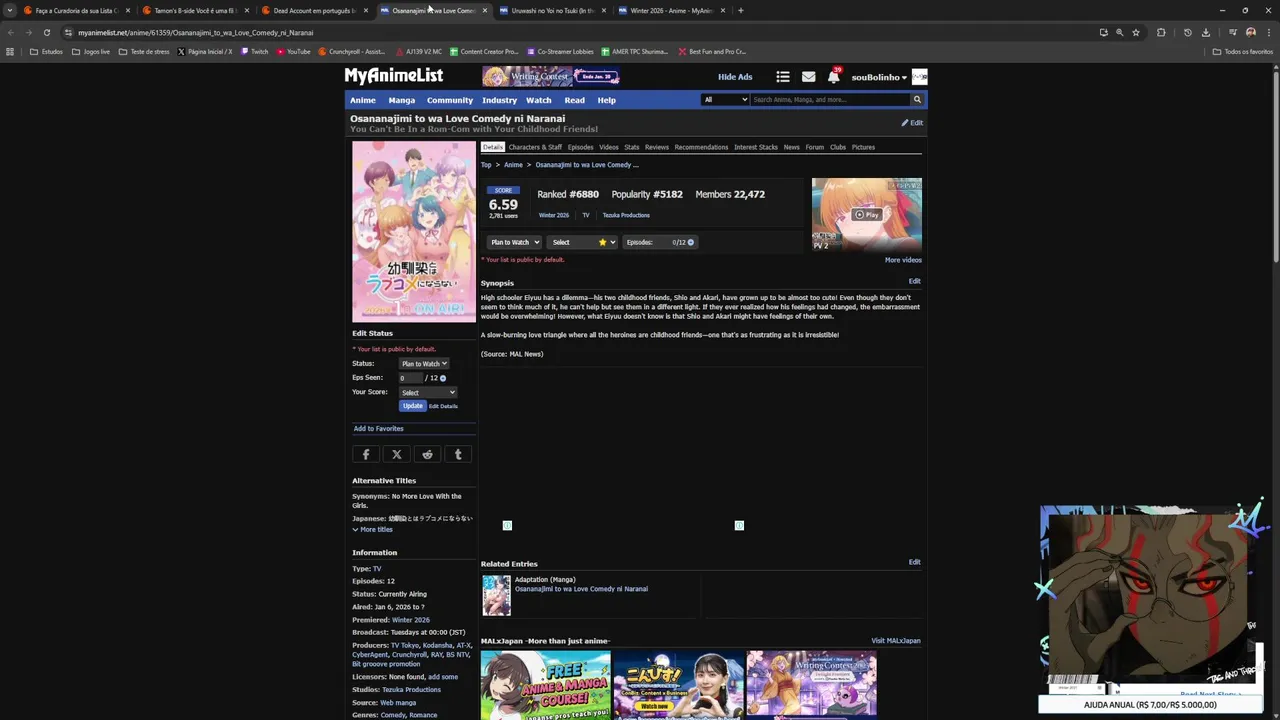Viewport: 1280px width, 720px height.
Task: Click the search magnifier button on MyAnimeList
Action: point(916,100)
